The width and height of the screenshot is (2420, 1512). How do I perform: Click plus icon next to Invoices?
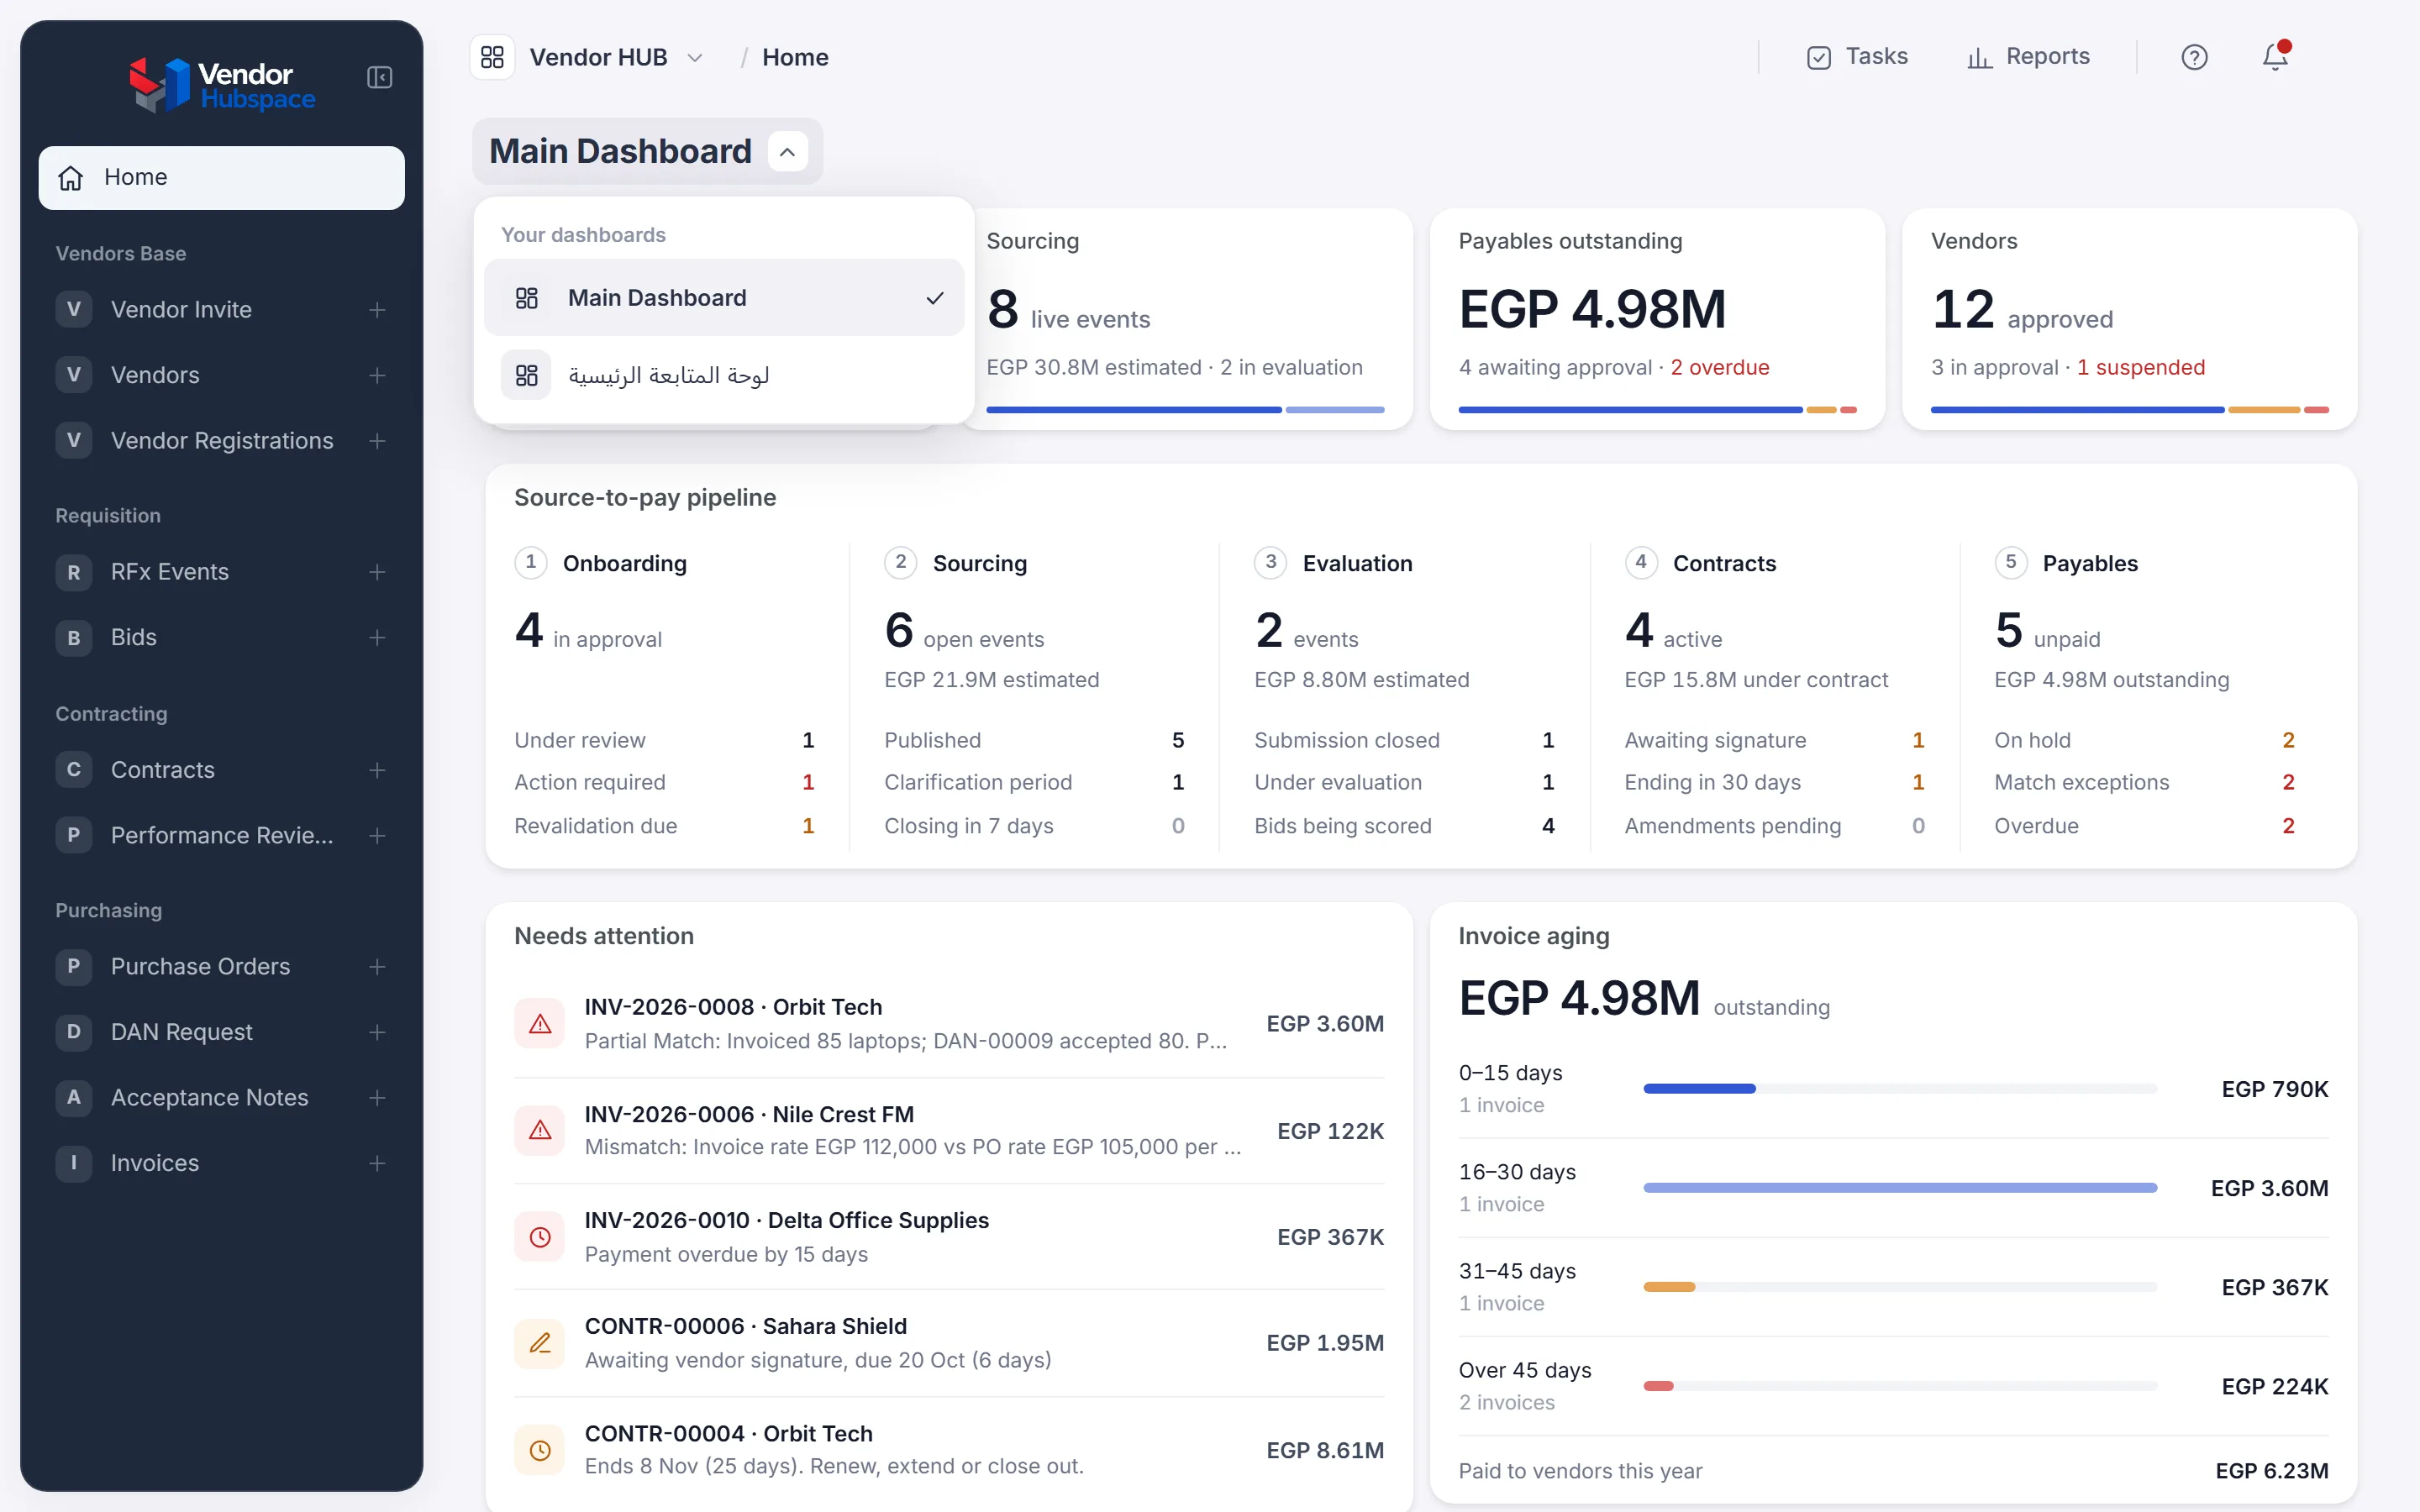[377, 1164]
